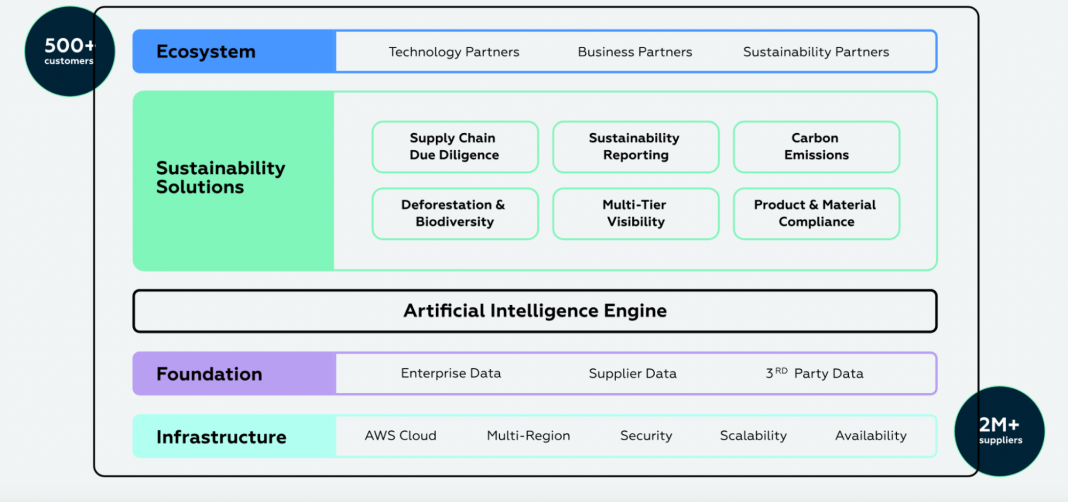This screenshot has width=1068, height=502.
Task: Click the 3rd Party Data label
Action: click(x=814, y=374)
